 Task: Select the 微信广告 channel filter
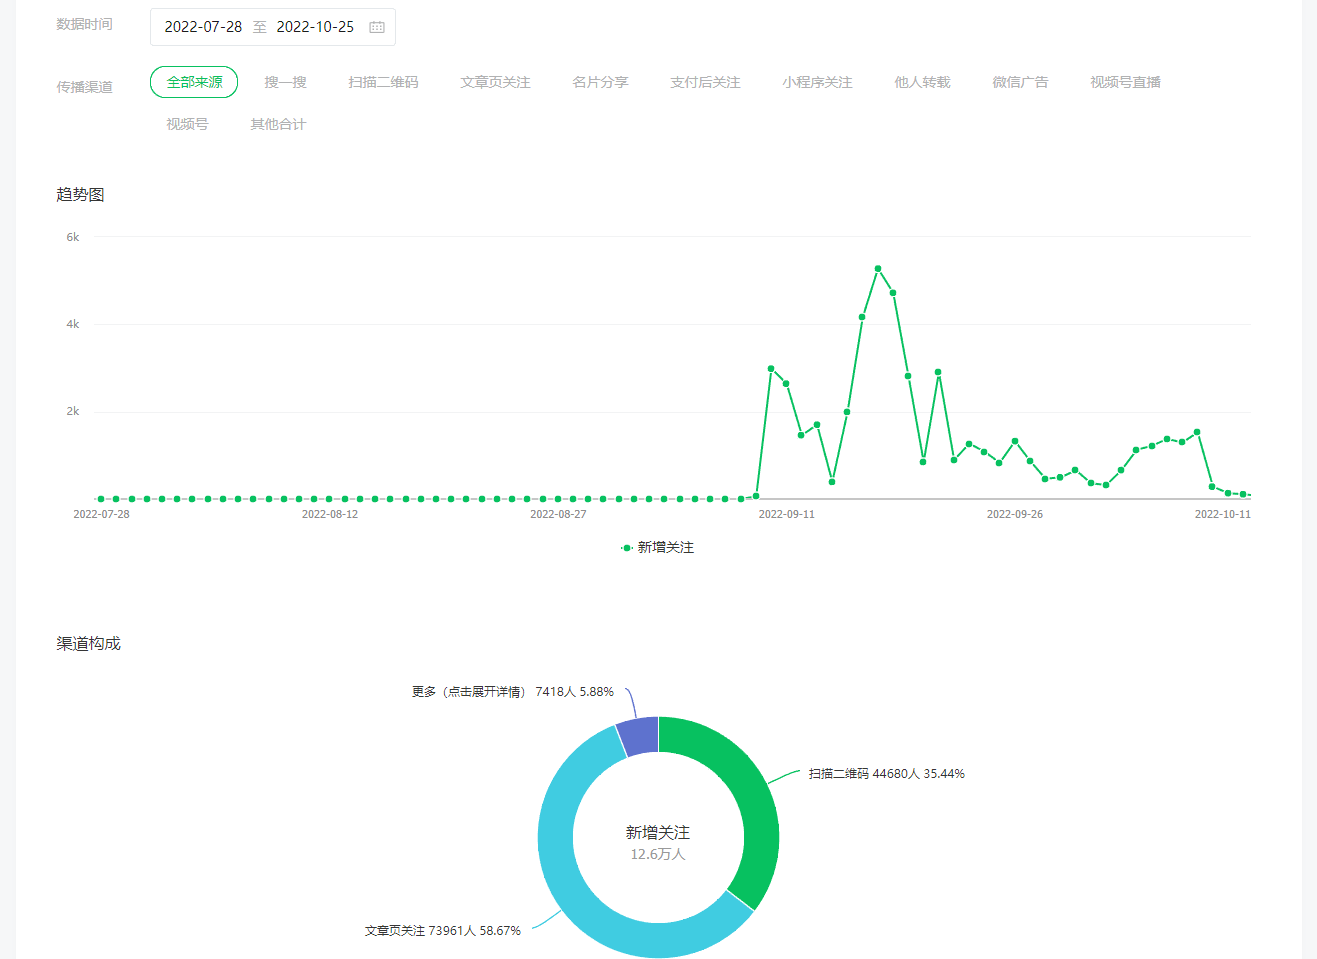[1020, 82]
